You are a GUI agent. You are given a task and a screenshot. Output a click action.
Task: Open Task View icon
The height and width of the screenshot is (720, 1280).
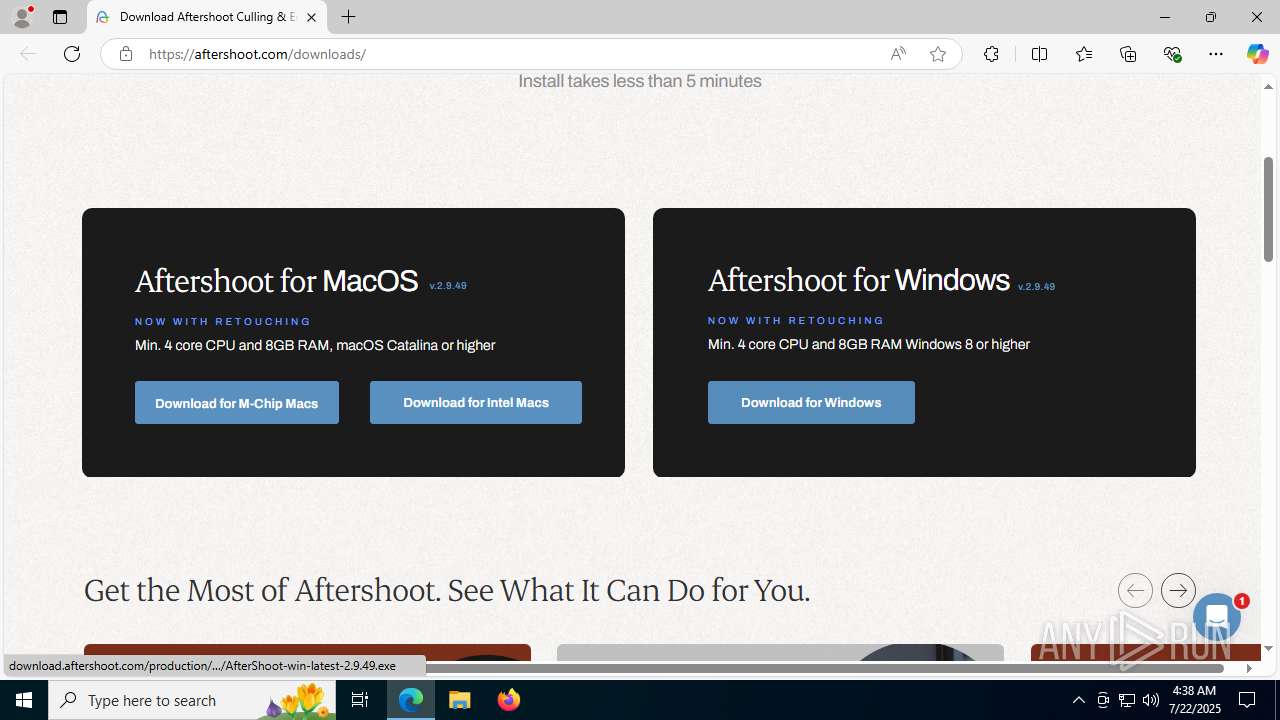[x=360, y=700]
